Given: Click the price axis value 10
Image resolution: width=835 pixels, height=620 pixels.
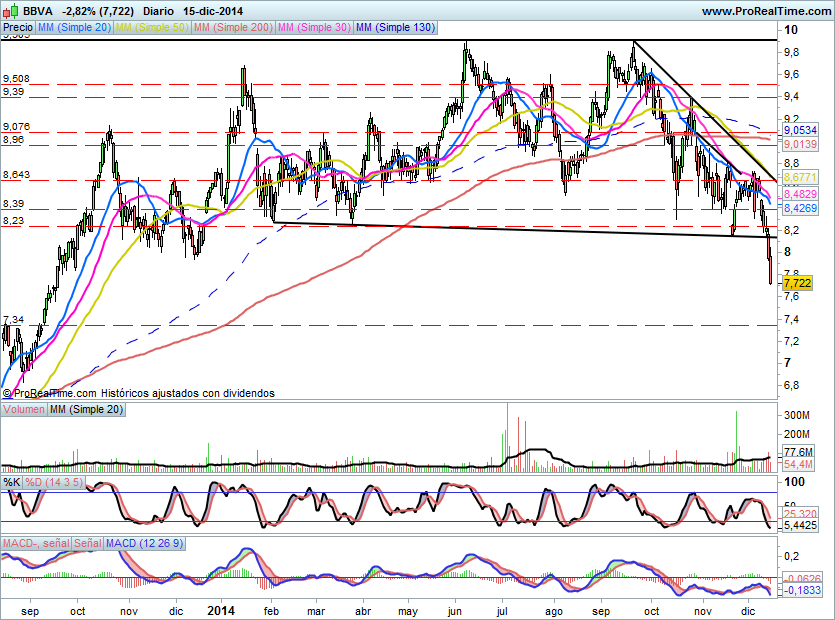Looking at the screenshot, I should (x=791, y=30).
